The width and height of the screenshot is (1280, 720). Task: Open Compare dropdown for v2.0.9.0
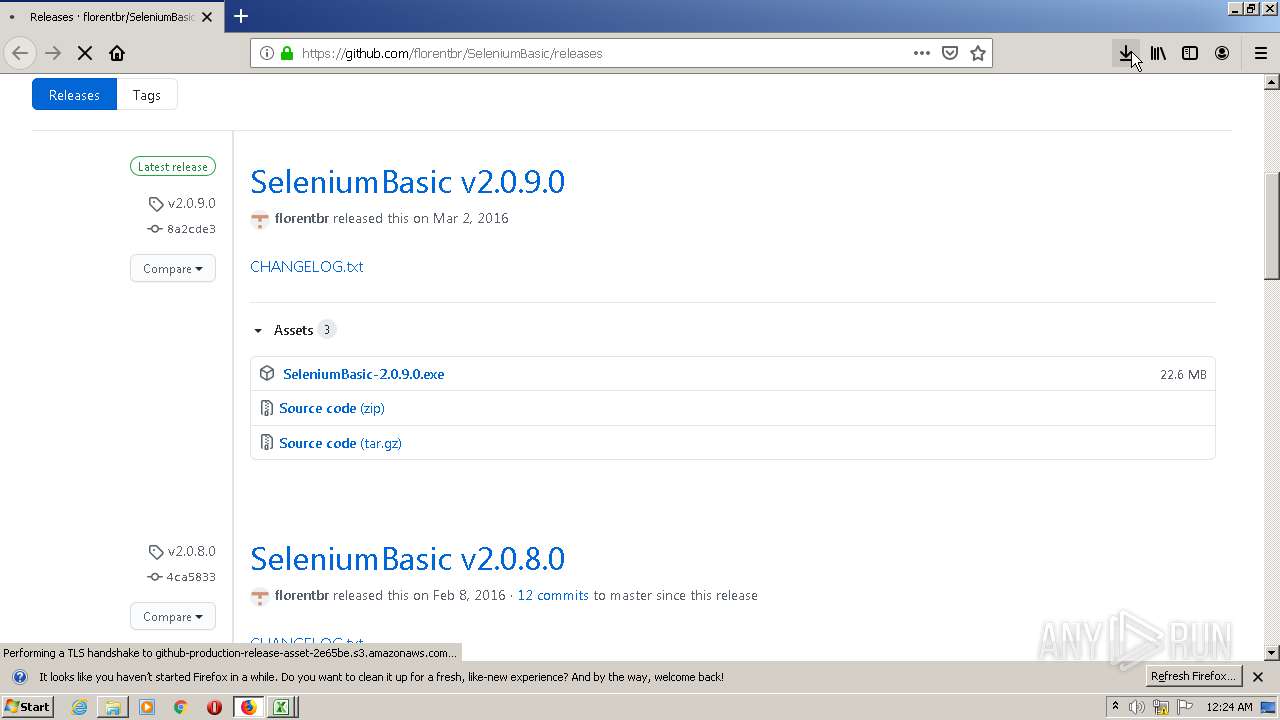(x=173, y=268)
